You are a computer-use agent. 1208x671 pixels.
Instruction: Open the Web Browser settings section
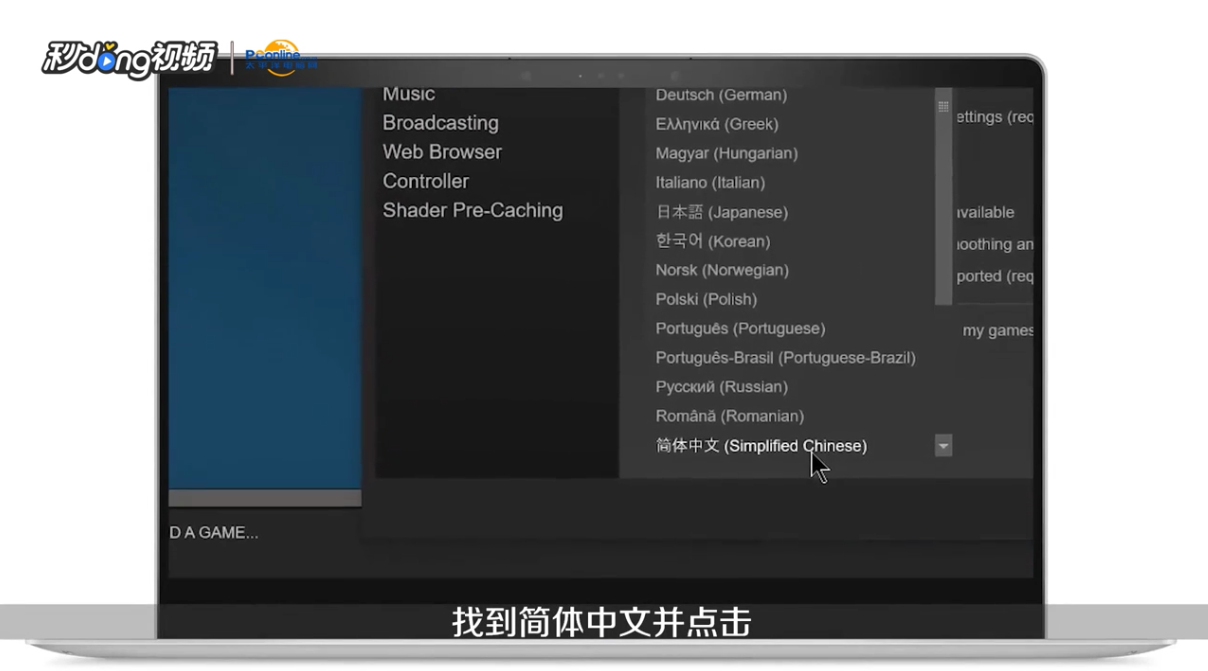pyautogui.click(x=441, y=152)
